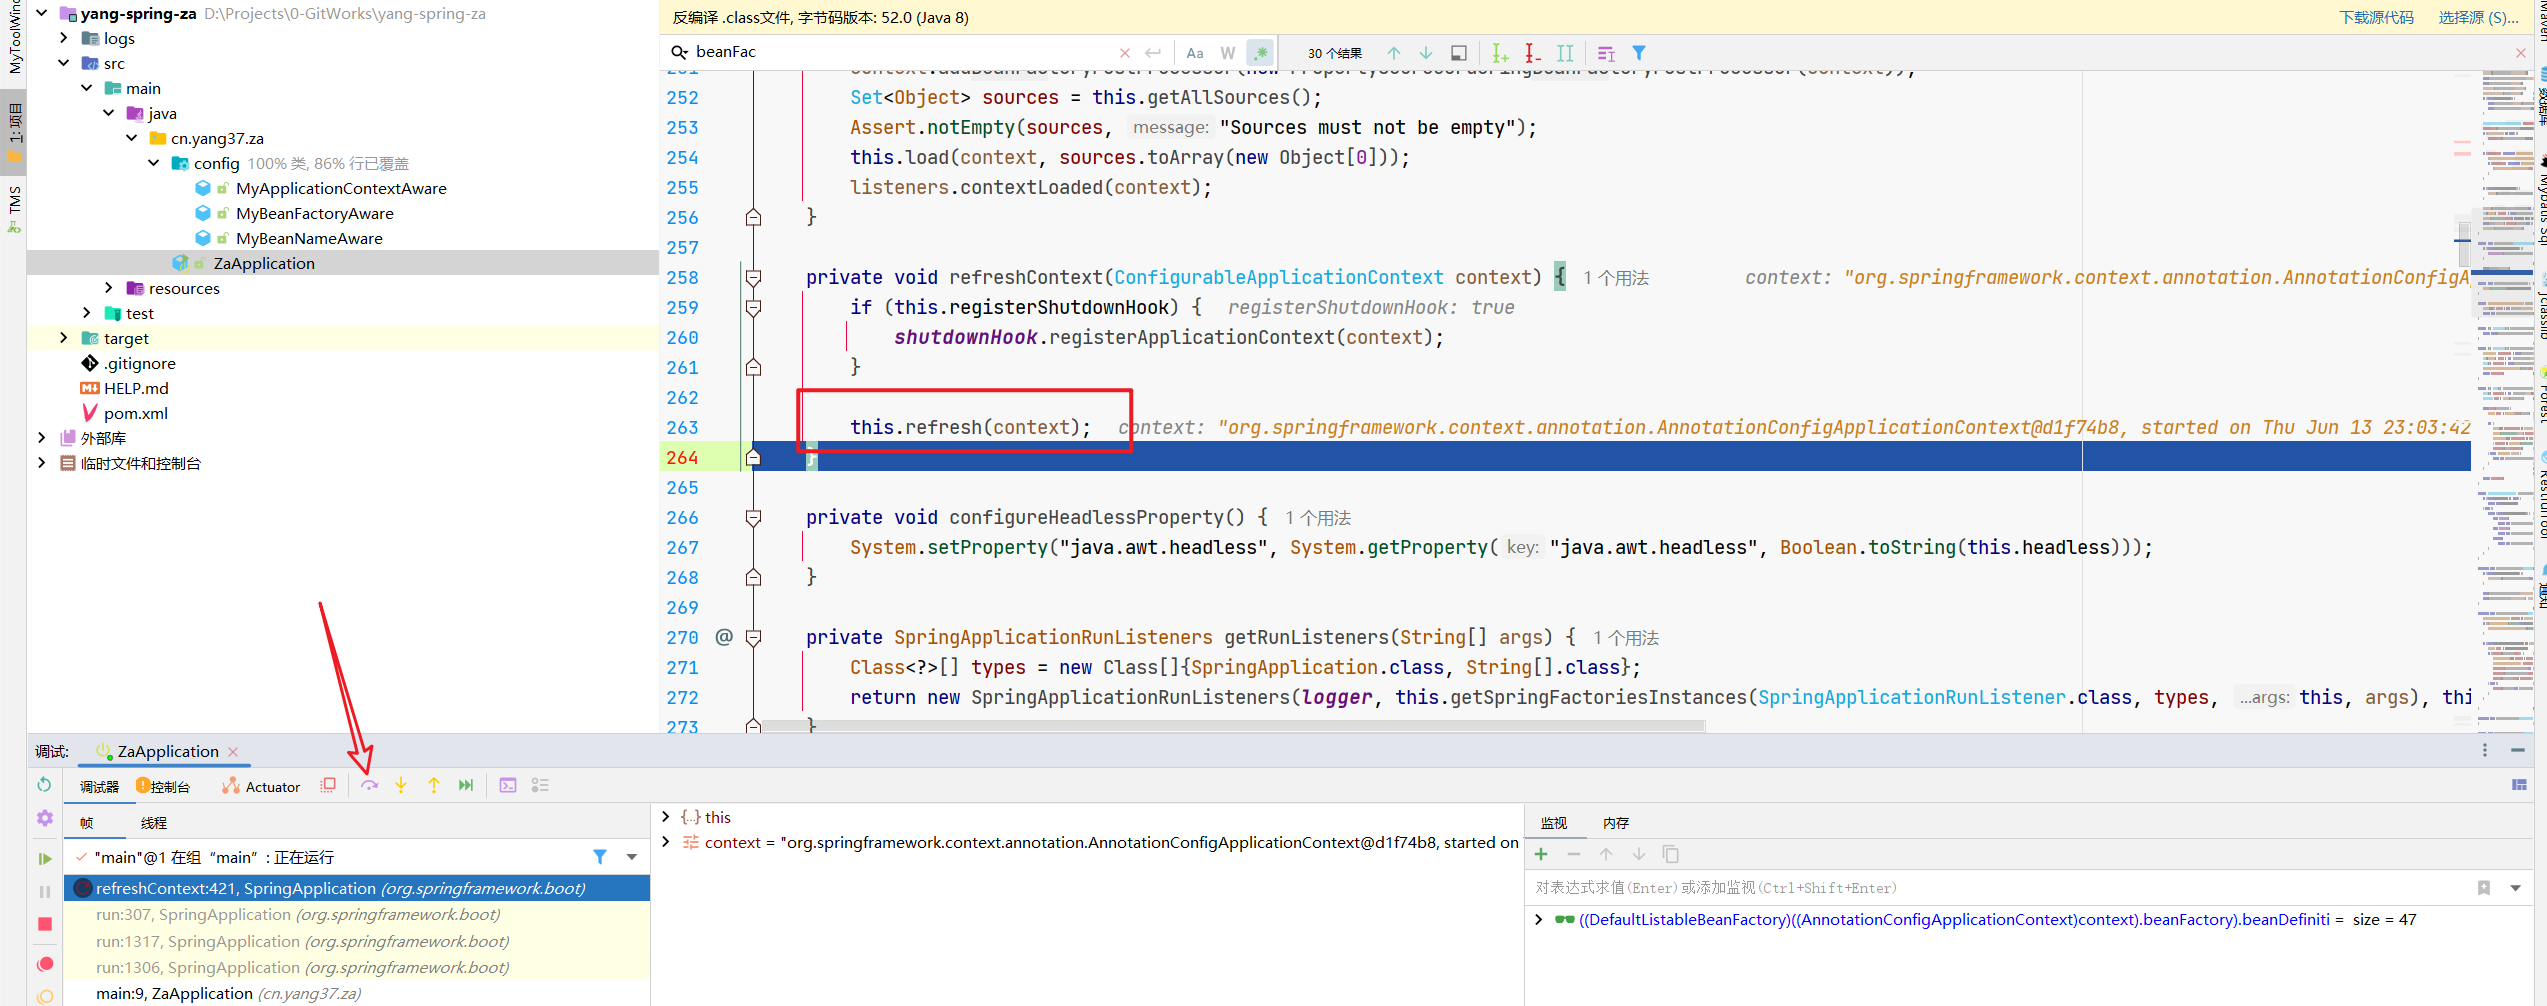Select the 帧 tab
The width and height of the screenshot is (2547, 1006).
click(x=87, y=823)
